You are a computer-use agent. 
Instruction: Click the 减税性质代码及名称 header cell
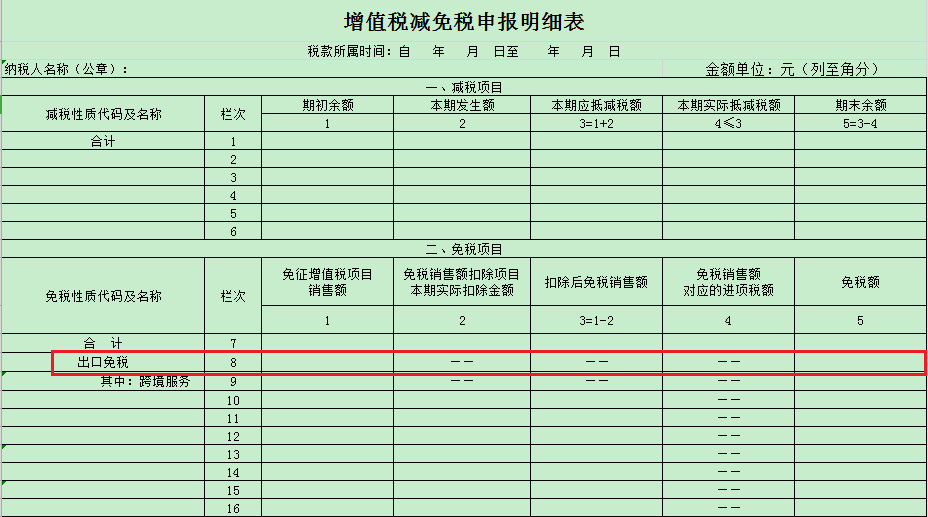click(103, 114)
